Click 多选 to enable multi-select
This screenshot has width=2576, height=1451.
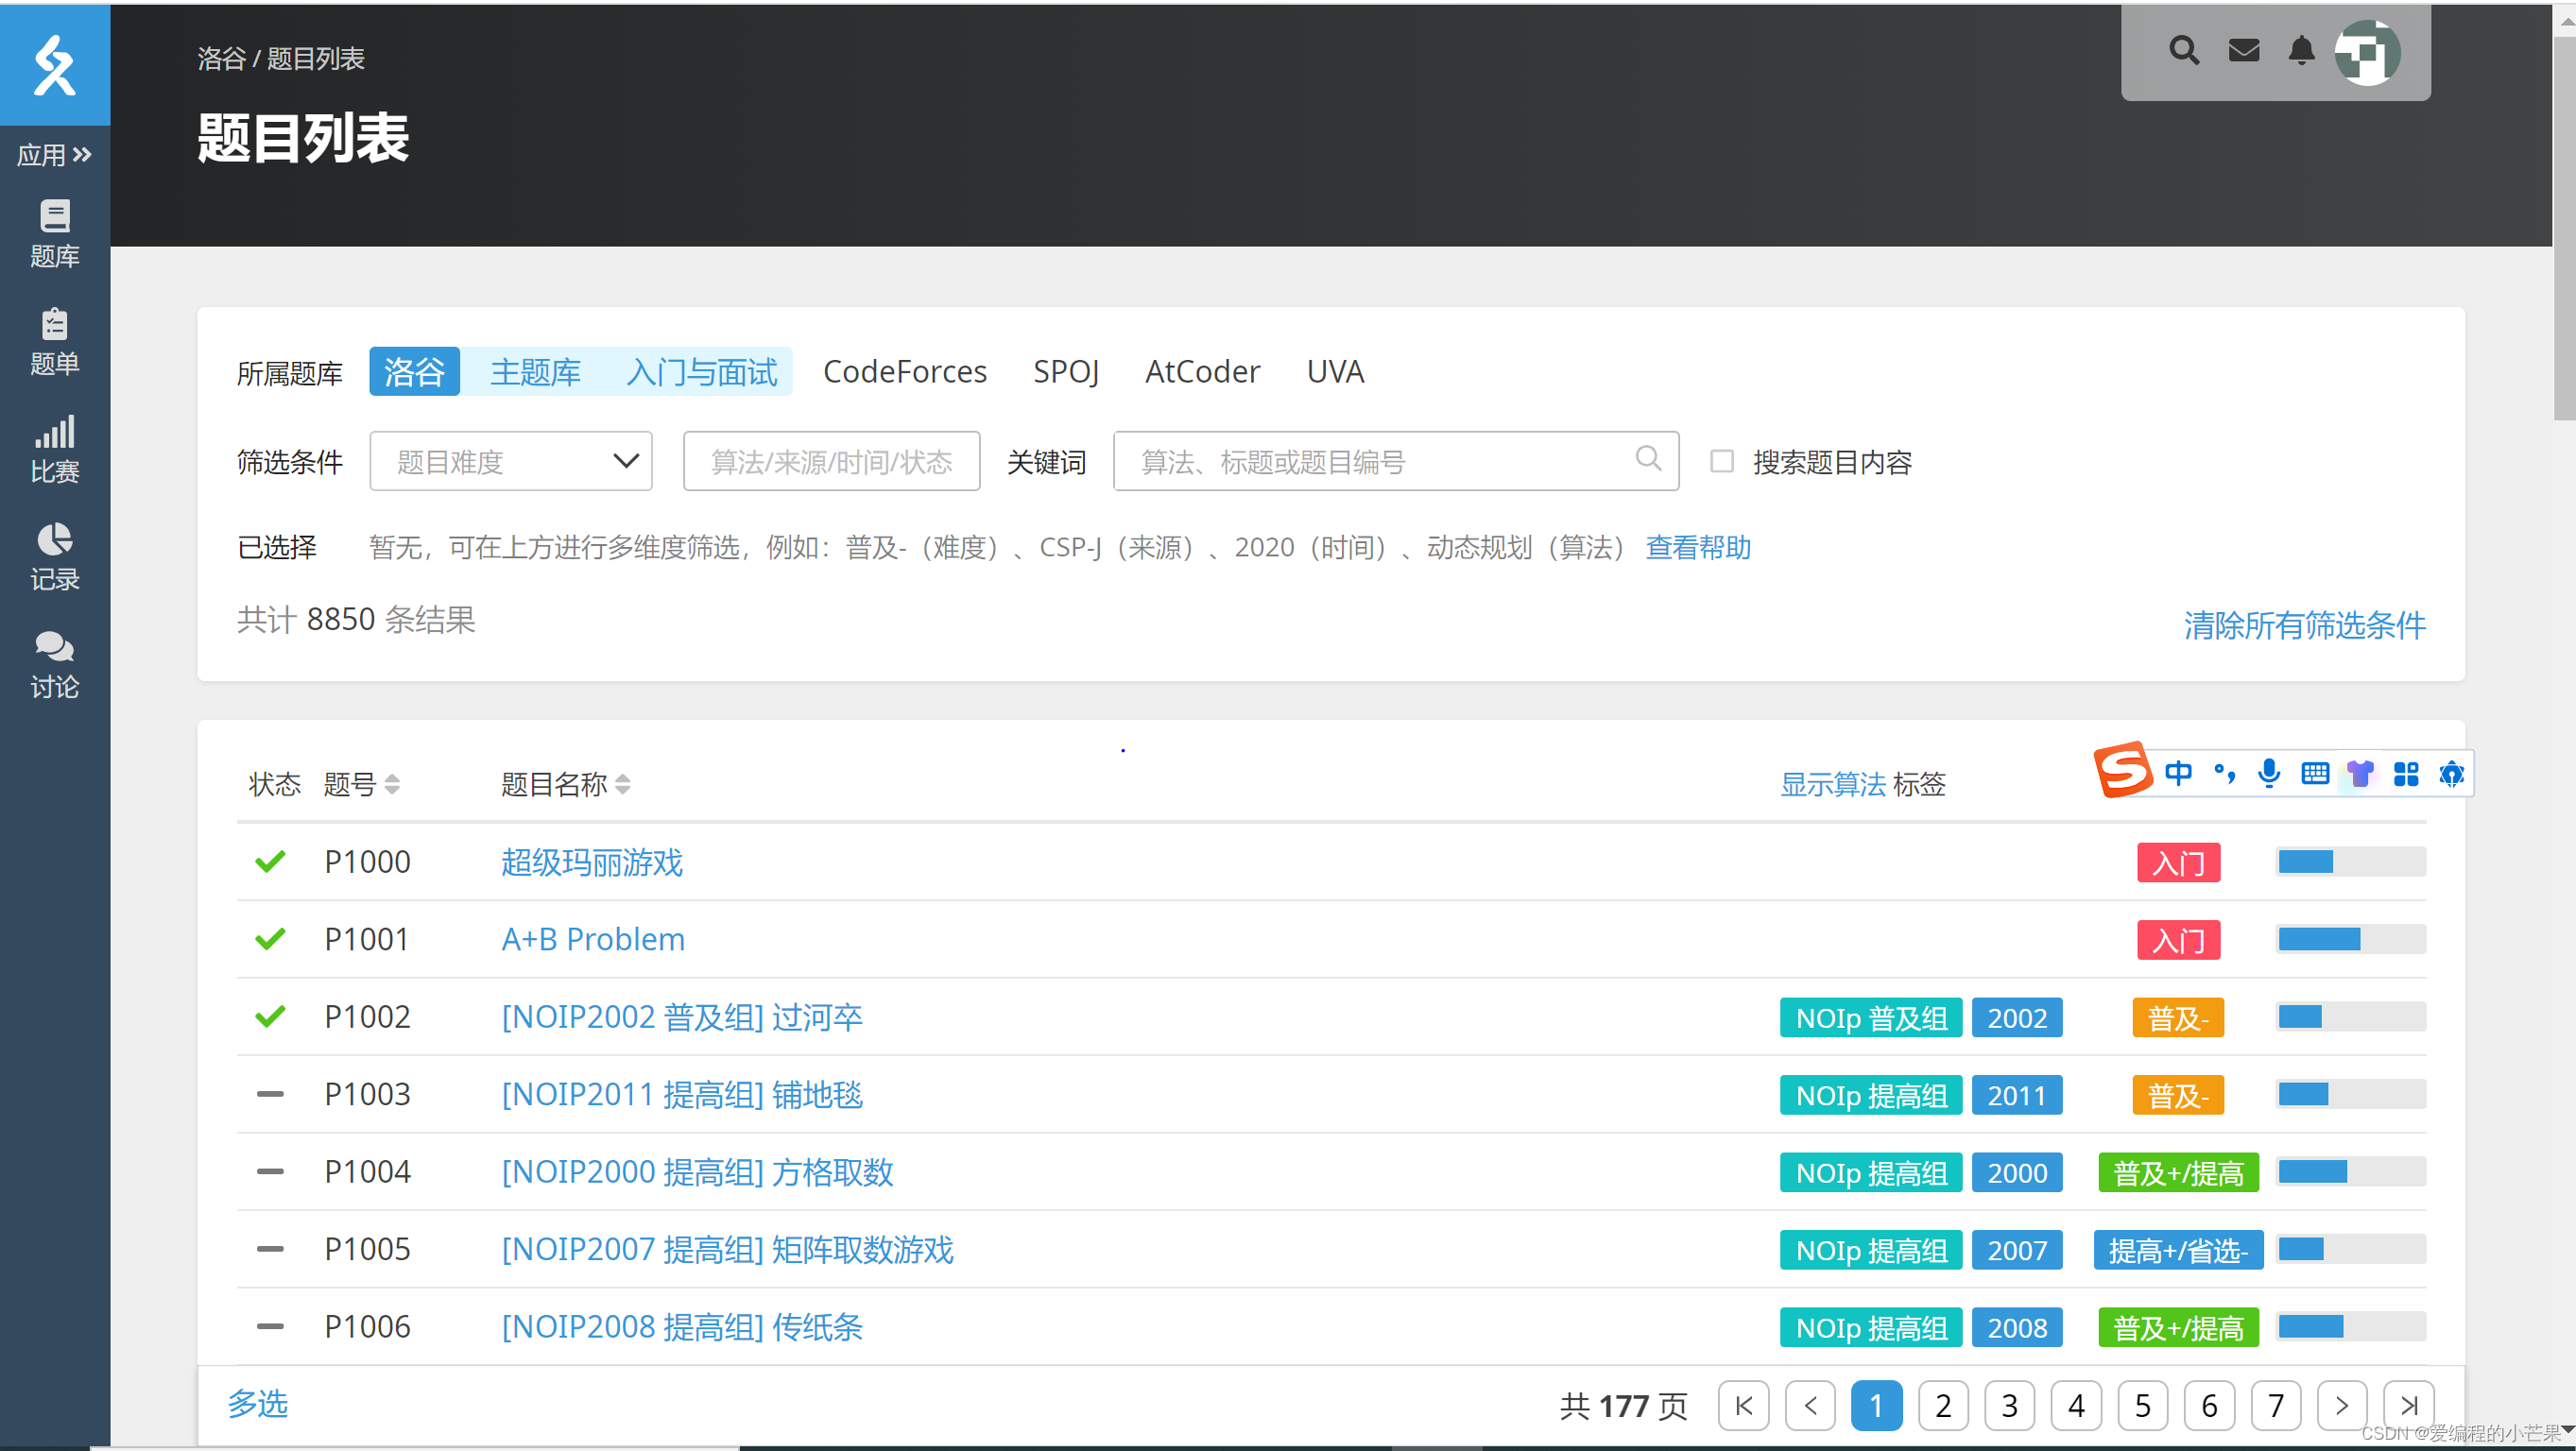(257, 1403)
